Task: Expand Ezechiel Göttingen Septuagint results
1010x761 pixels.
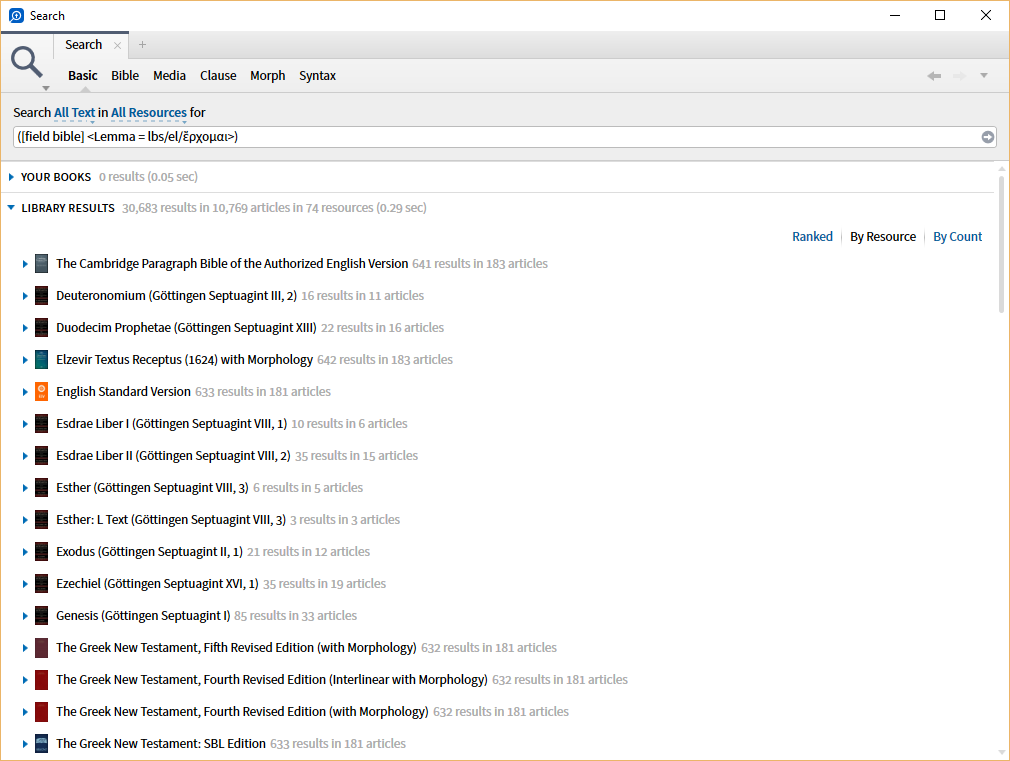Action: coord(24,584)
